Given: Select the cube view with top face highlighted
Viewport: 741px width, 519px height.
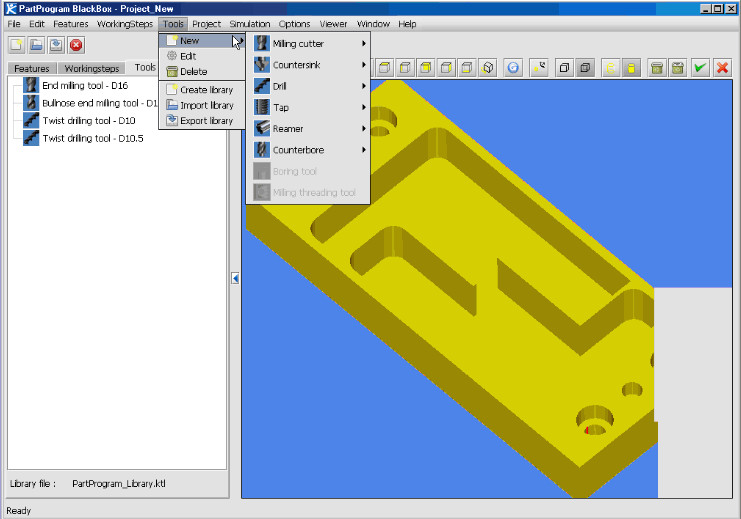Looking at the screenshot, I should (x=385, y=68).
